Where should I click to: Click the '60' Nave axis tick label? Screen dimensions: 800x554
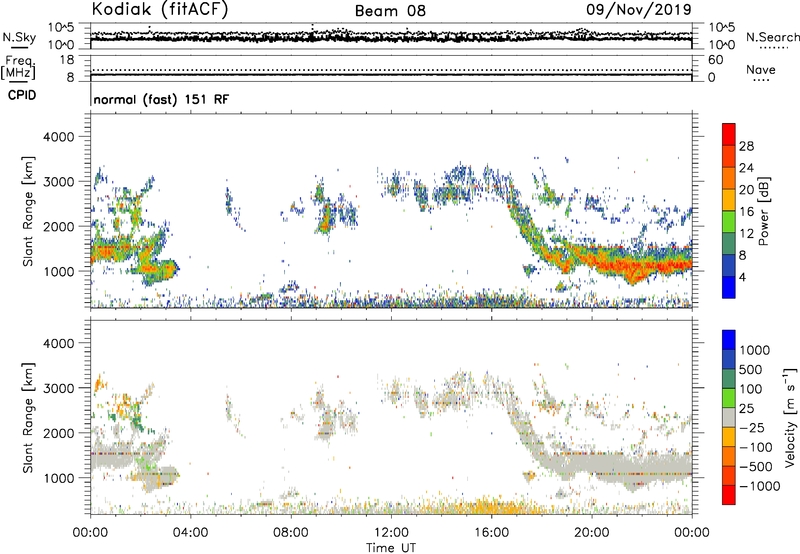[x=715, y=60]
